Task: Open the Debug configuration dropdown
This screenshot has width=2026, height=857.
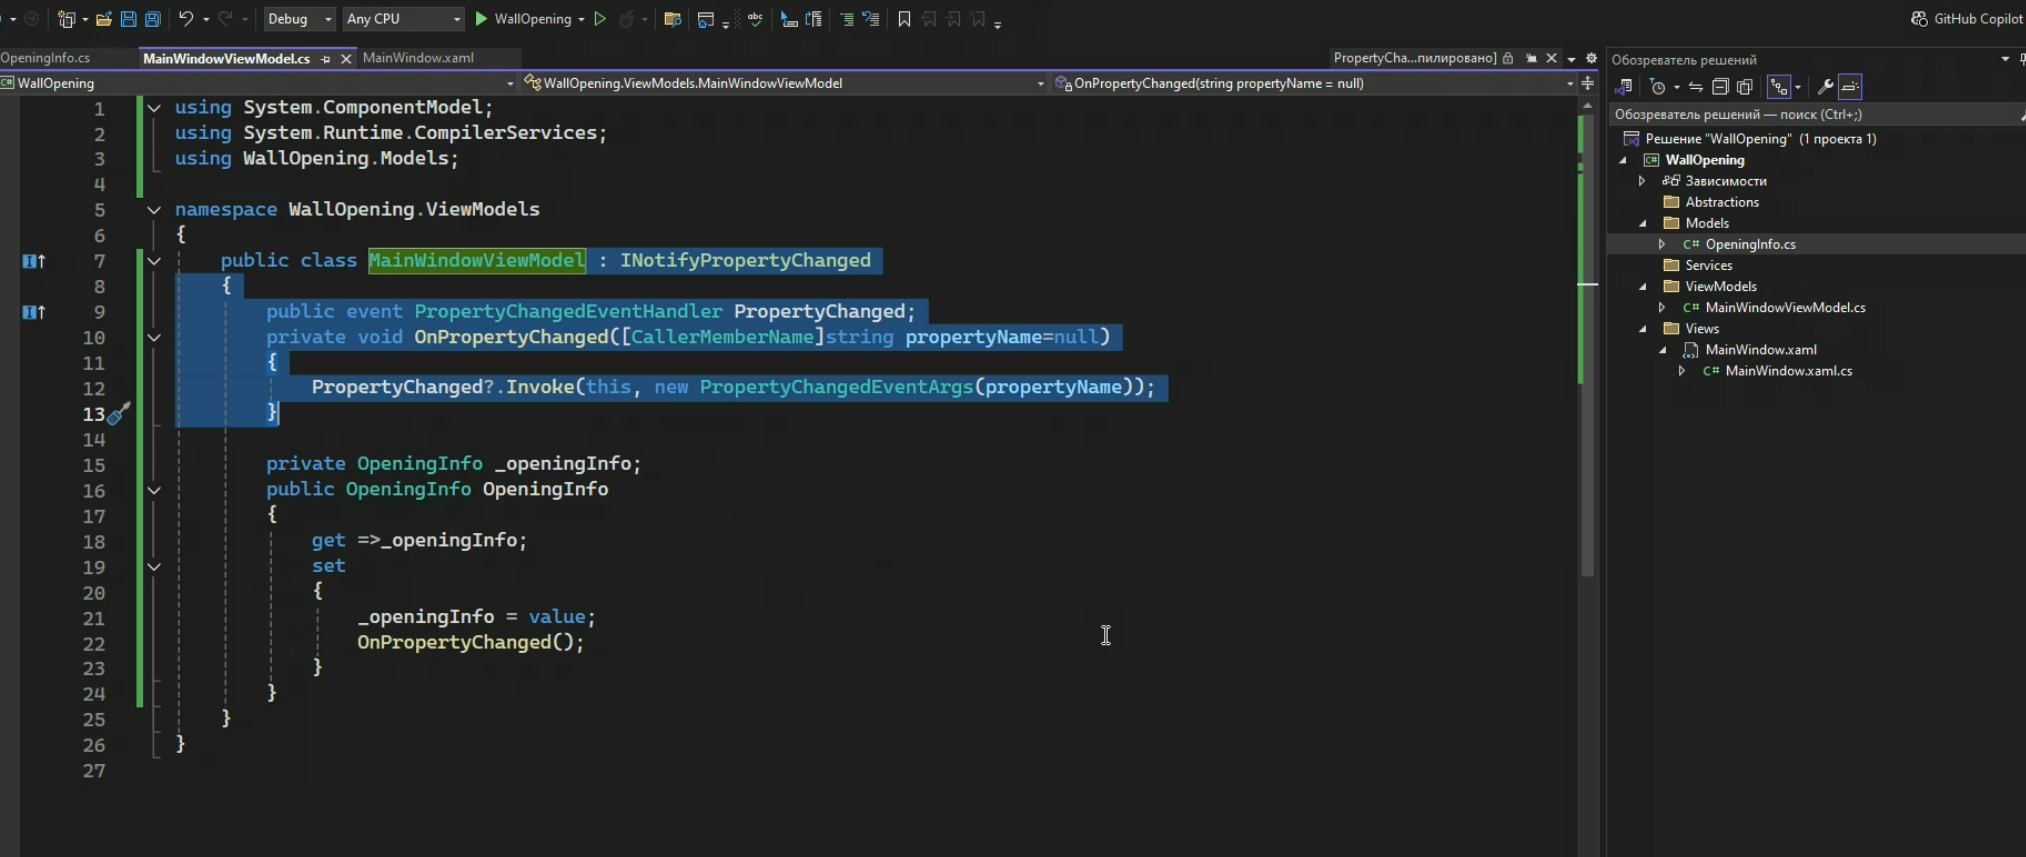Action: tap(299, 19)
